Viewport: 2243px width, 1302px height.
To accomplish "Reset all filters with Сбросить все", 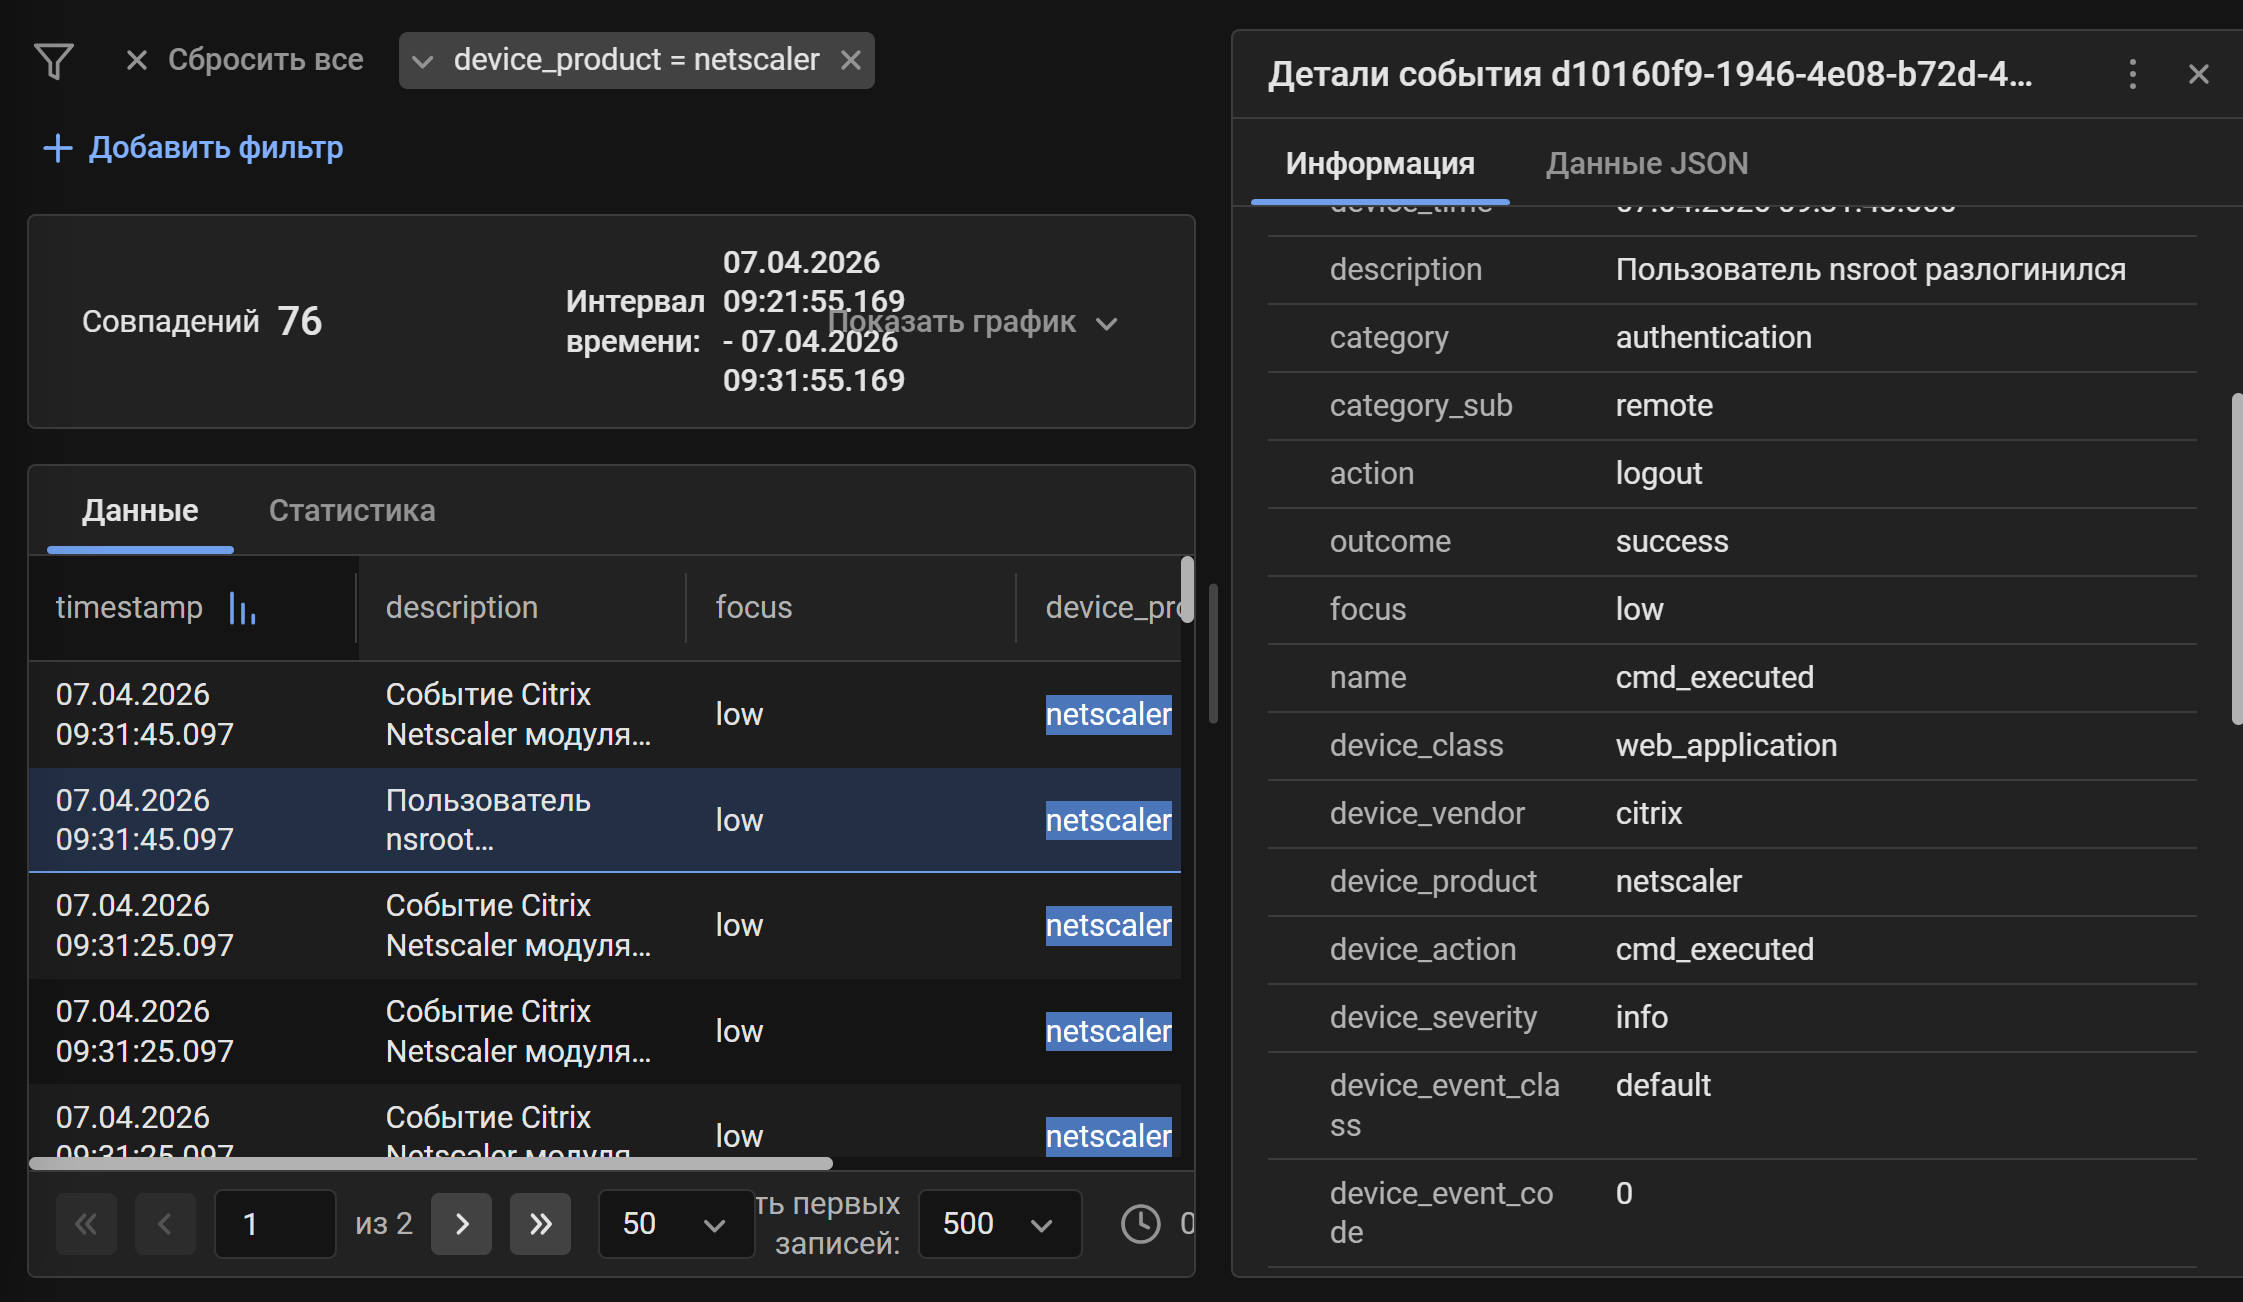I will (x=244, y=60).
